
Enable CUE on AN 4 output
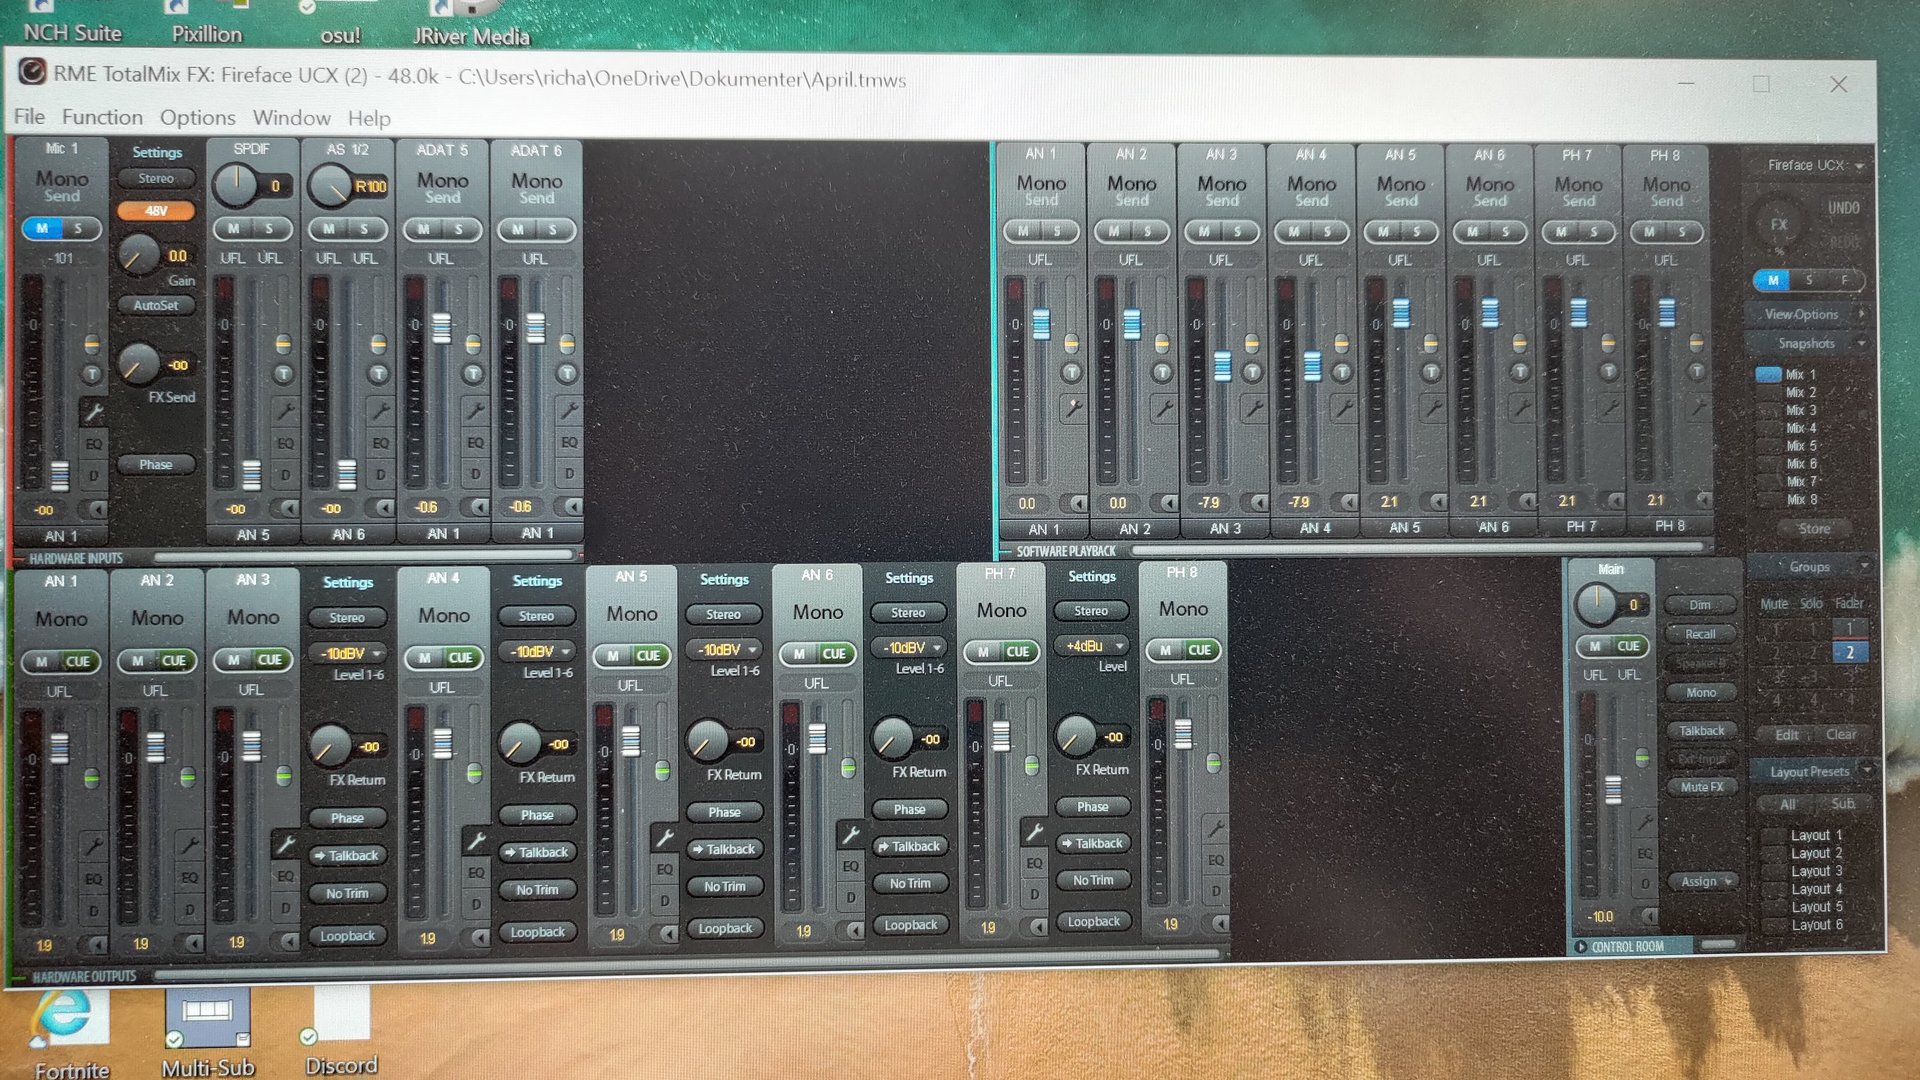460,658
